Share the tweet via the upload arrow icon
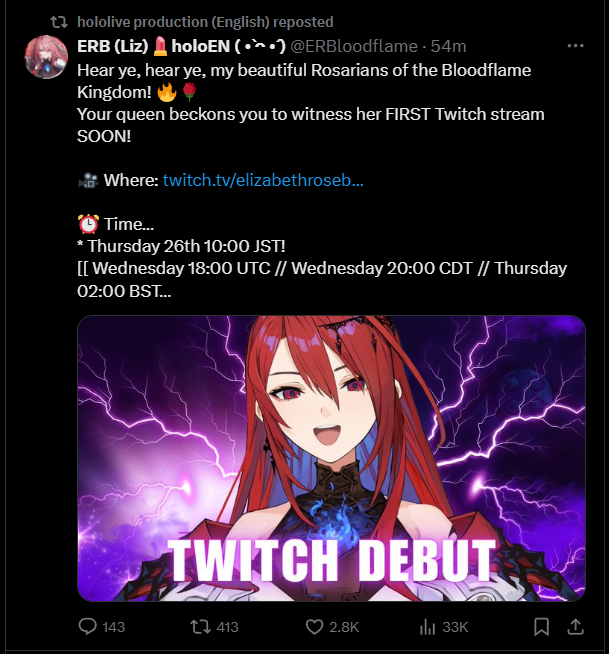The width and height of the screenshot is (609, 654). tap(575, 626)
